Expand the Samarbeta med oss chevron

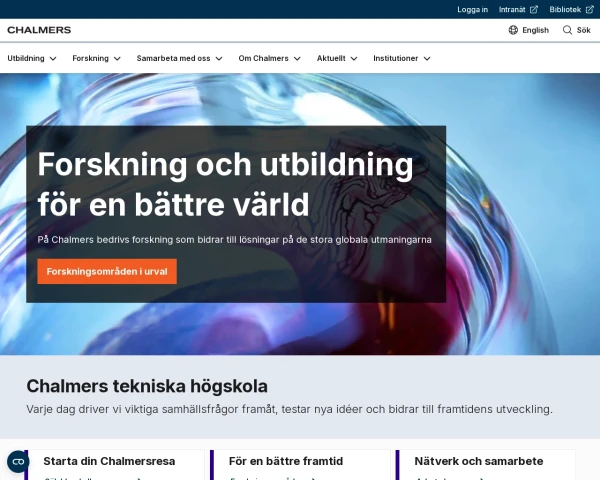(x=219, y=59)
